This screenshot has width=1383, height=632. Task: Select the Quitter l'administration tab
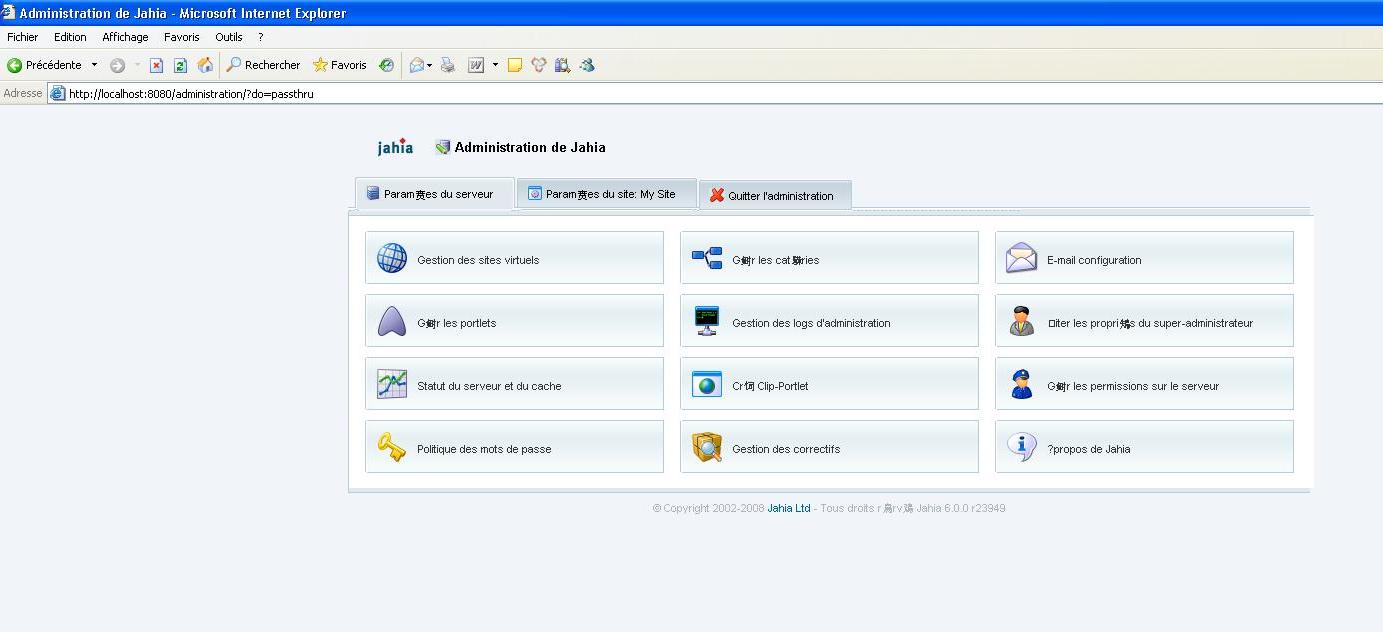(x=775, y=195)
